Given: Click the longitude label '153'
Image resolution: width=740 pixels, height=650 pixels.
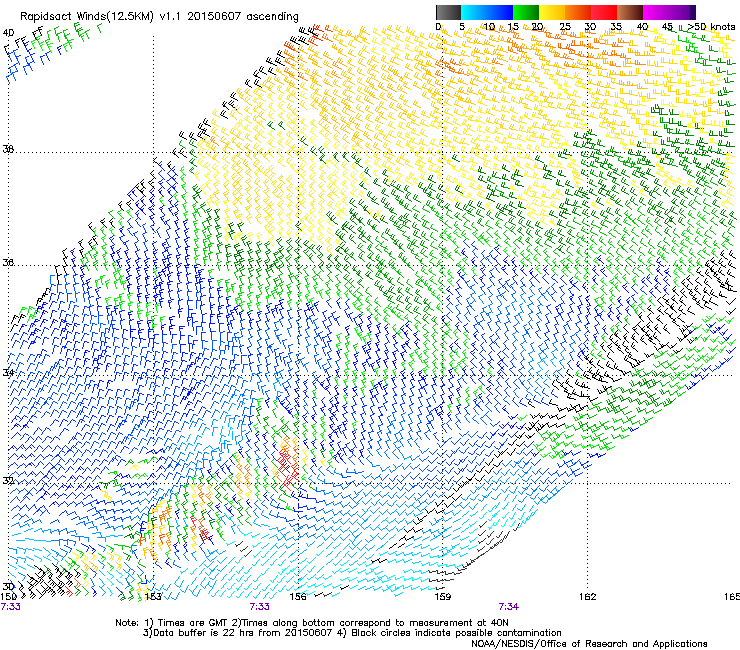Looking at the screenshot, I should pyautogui.click(x=153, y=597).
